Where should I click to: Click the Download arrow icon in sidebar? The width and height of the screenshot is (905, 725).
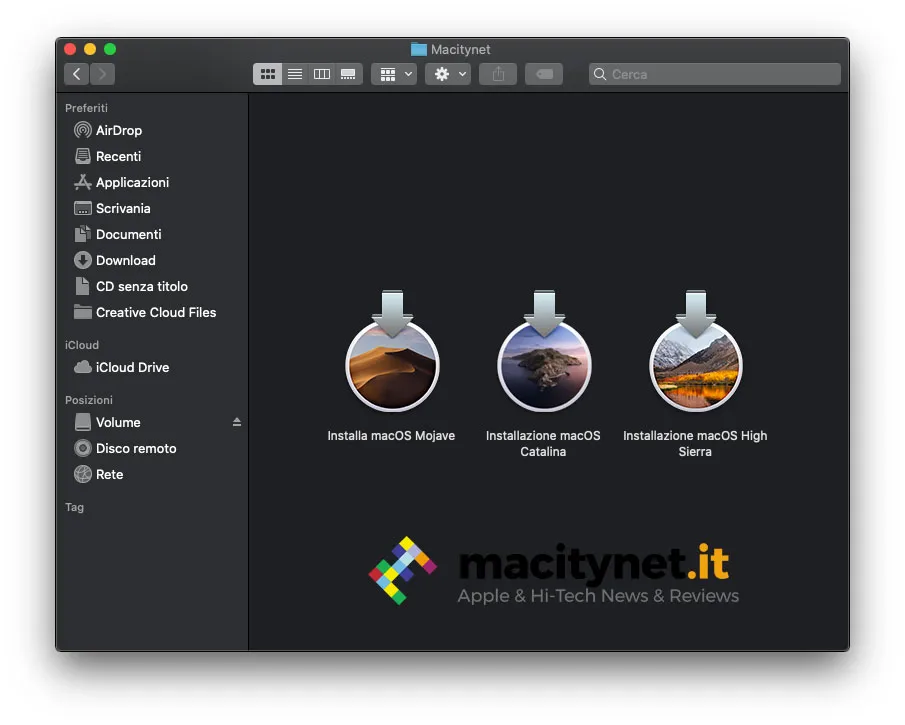coord(83,260)
